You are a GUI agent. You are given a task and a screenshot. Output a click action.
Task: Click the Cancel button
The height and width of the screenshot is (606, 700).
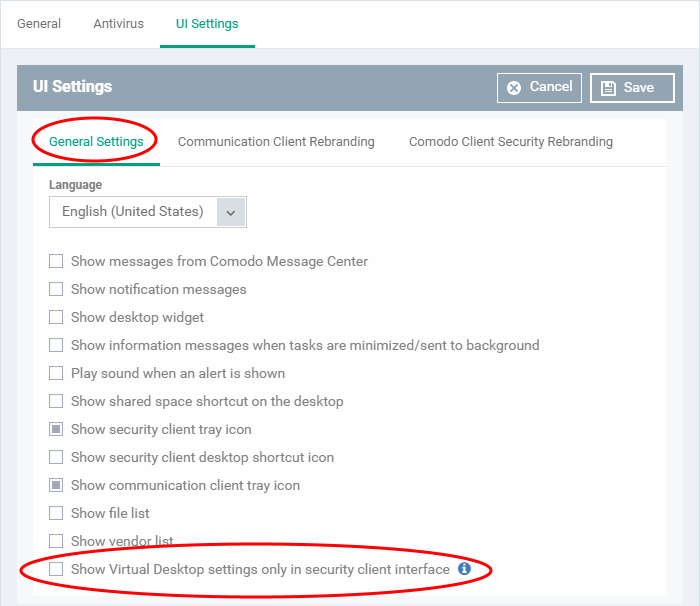(x=539, y=88)
